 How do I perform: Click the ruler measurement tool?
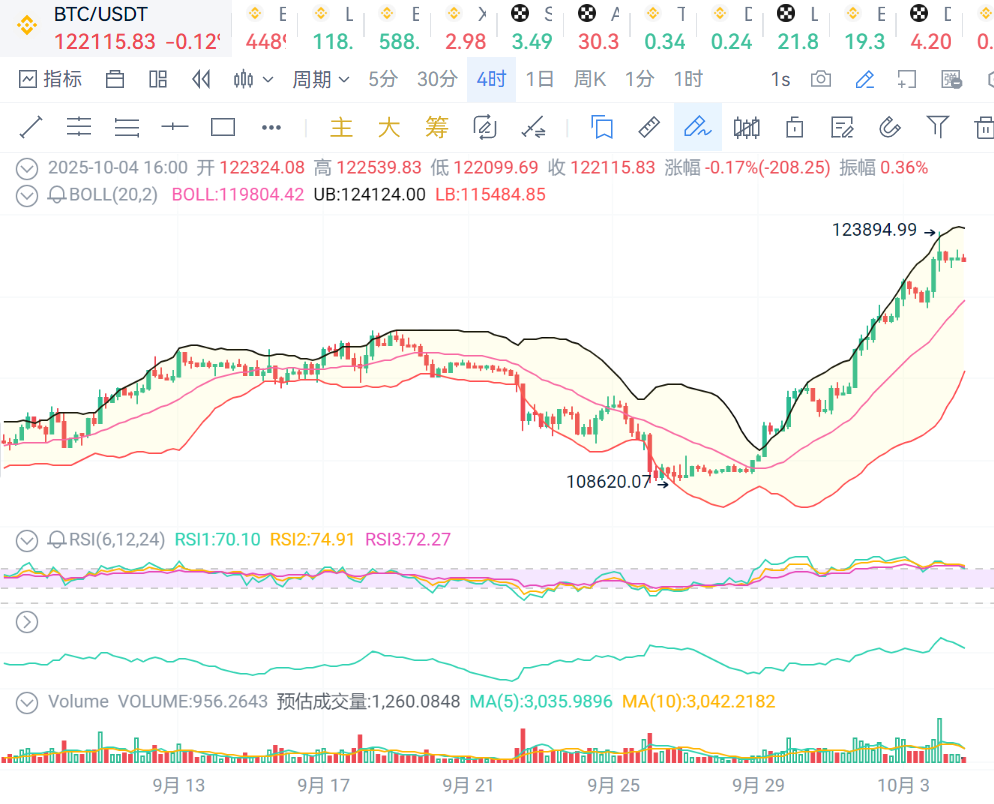point(649,127)
